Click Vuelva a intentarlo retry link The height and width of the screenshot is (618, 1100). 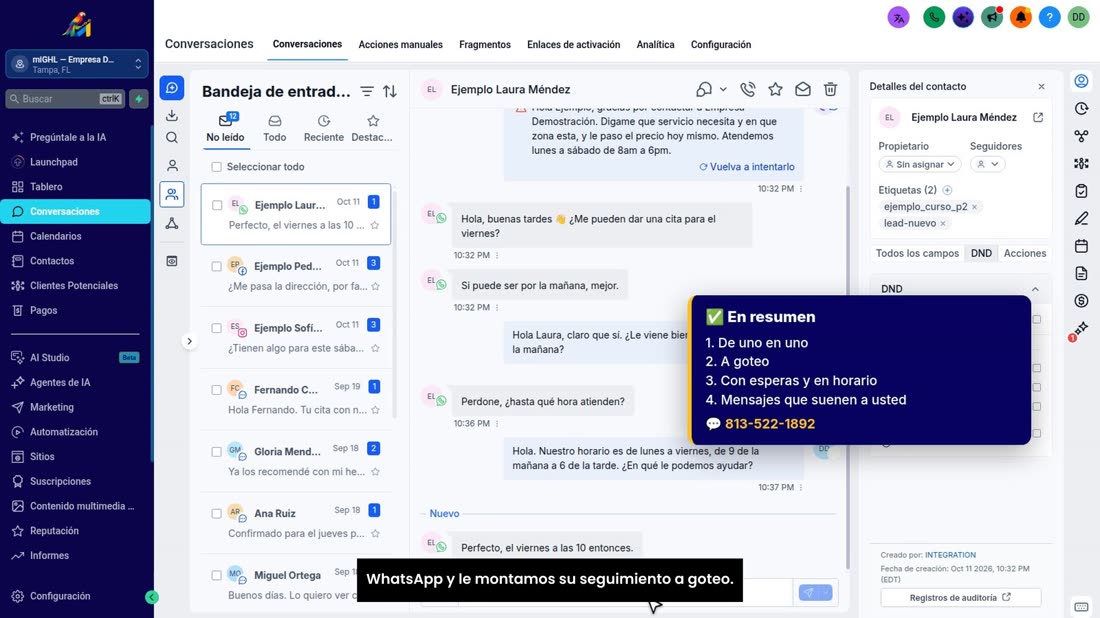coord(746,167)
